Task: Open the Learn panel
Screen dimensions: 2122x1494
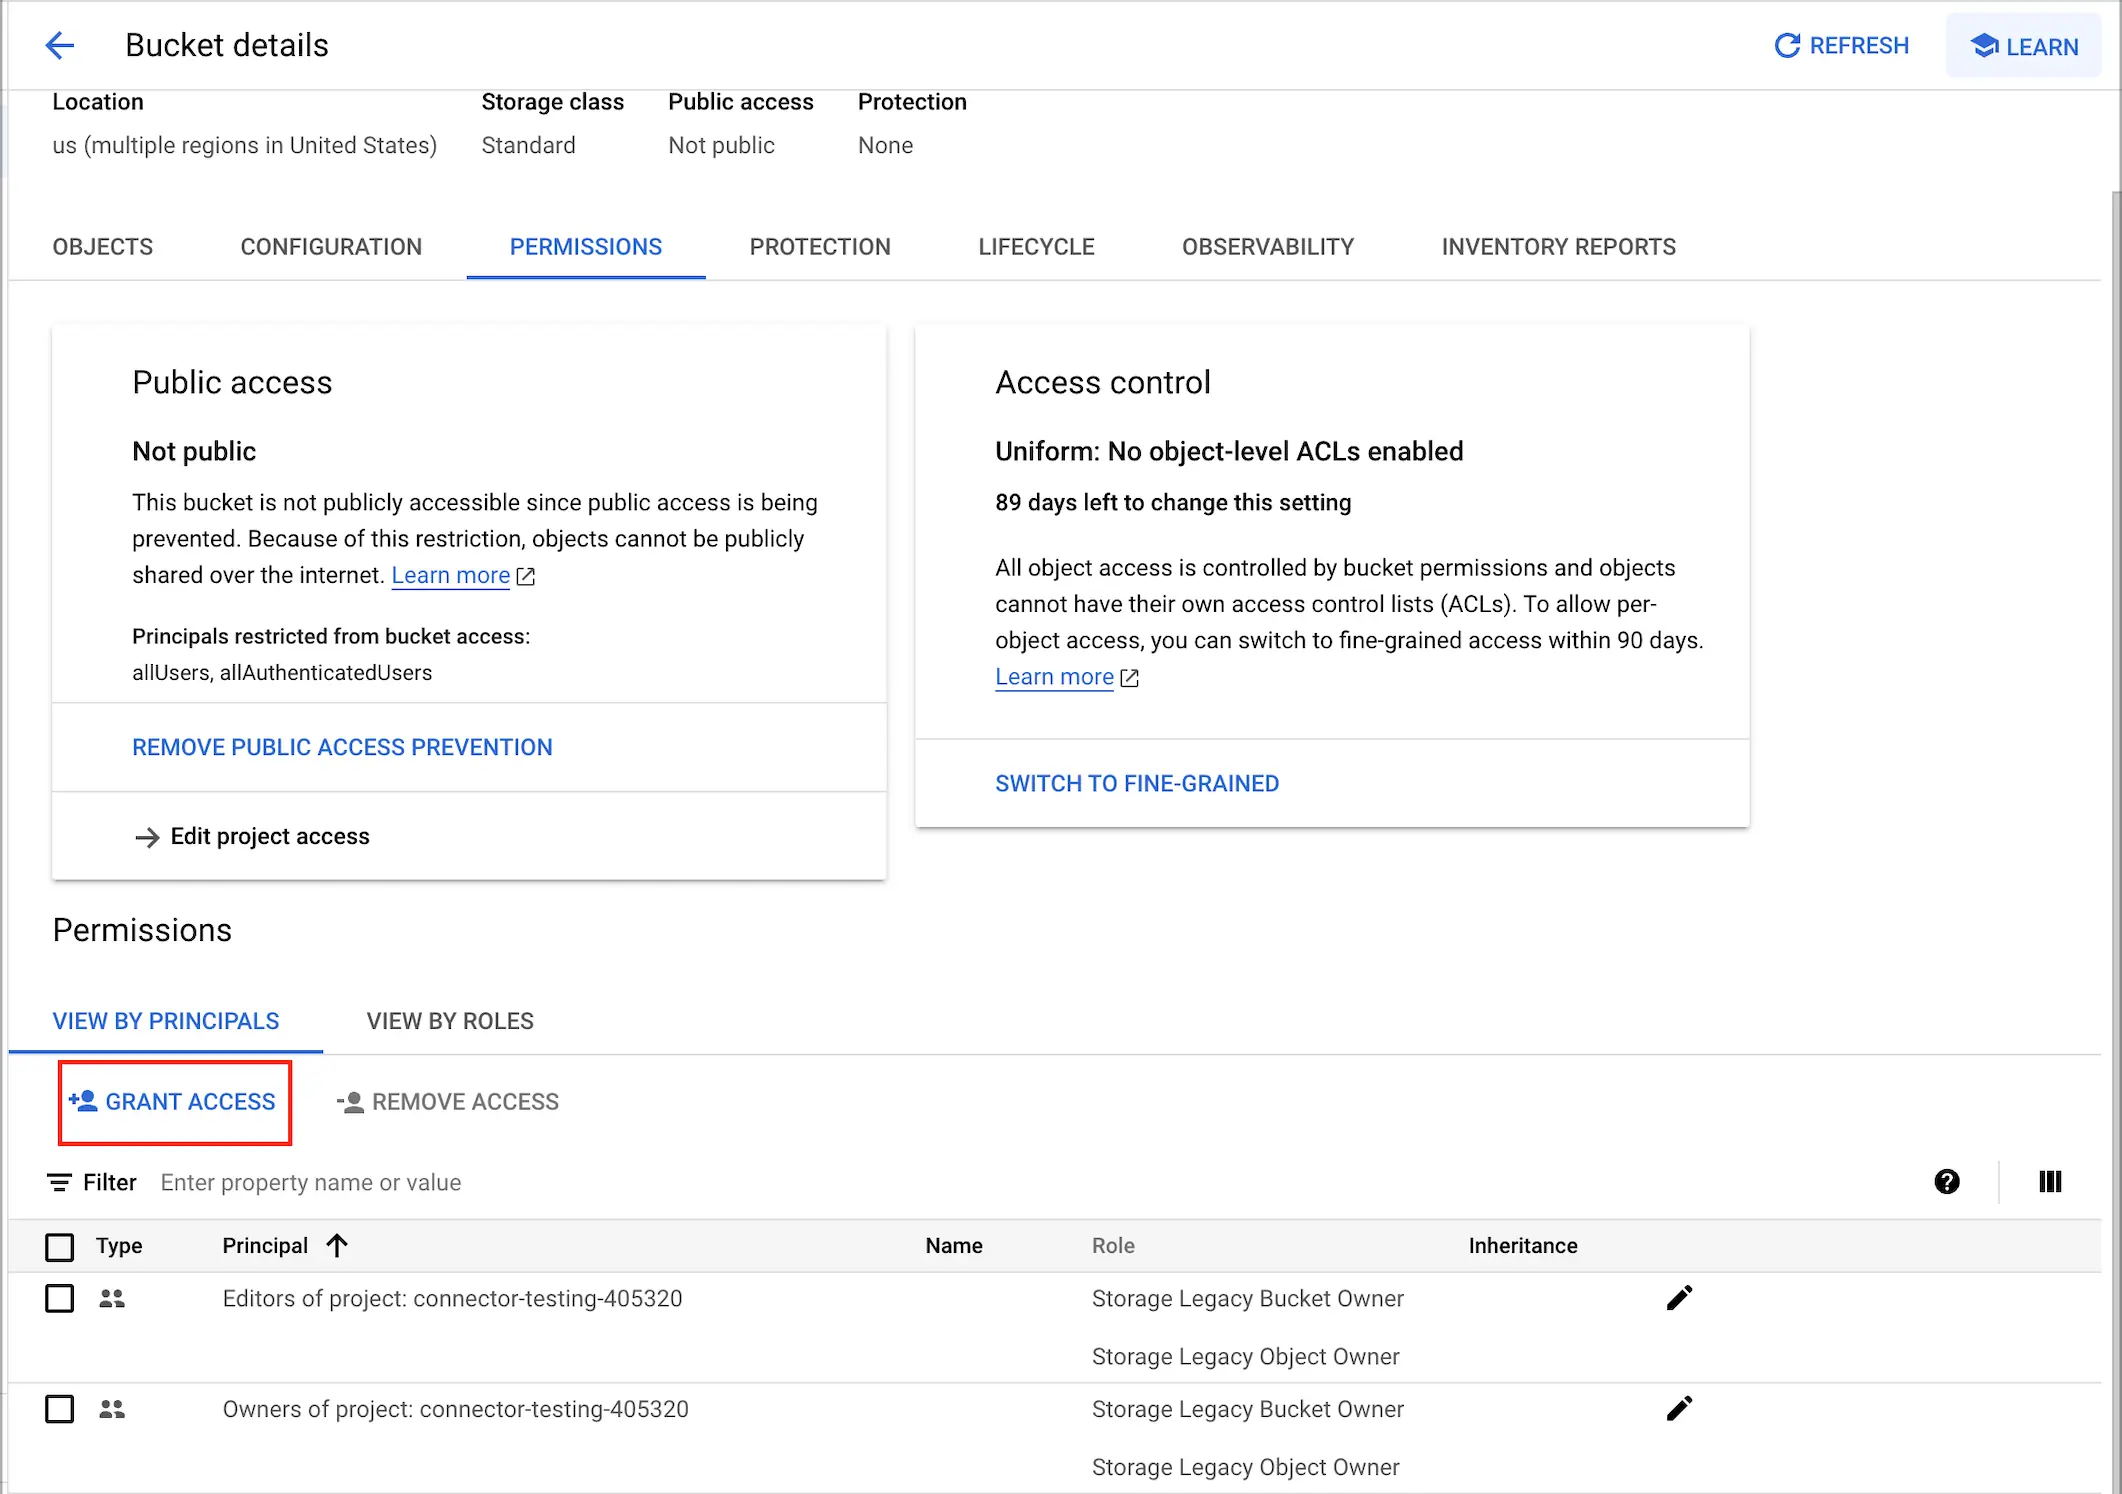Action: click(x=2023, y=46)
